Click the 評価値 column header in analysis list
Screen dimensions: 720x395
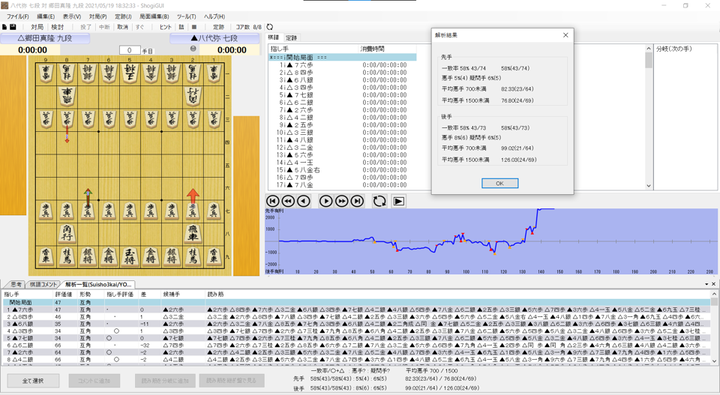point(64,294)
